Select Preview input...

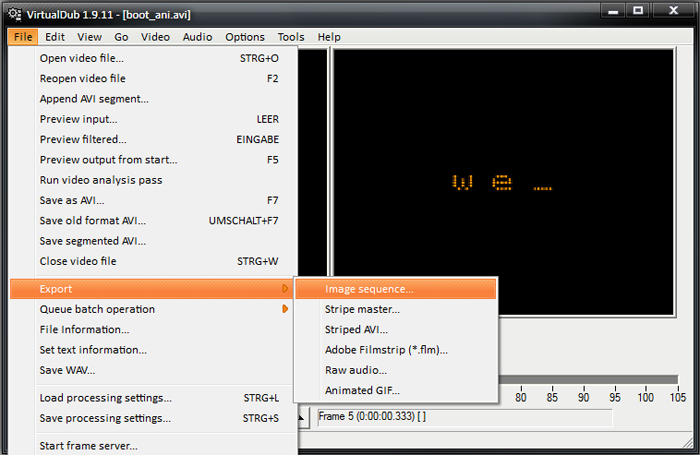click(x=153, y=119)
